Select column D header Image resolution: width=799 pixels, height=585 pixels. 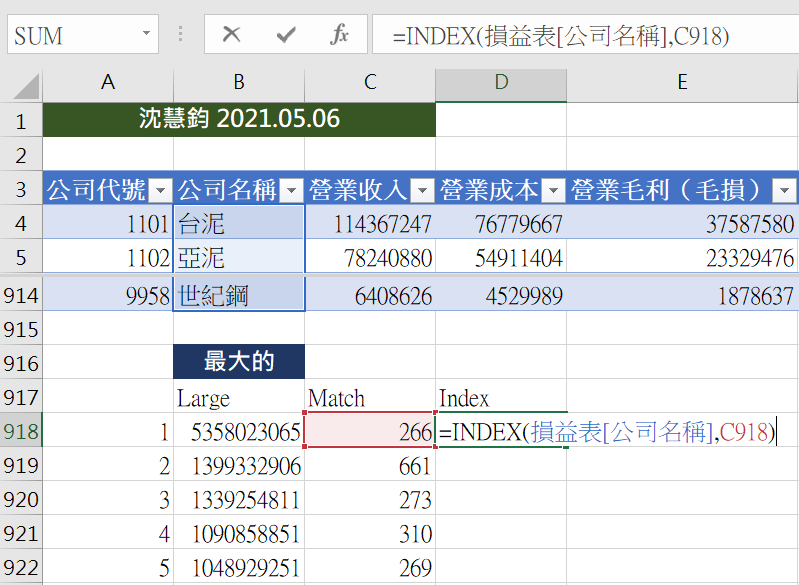click(x=501, y=84)
